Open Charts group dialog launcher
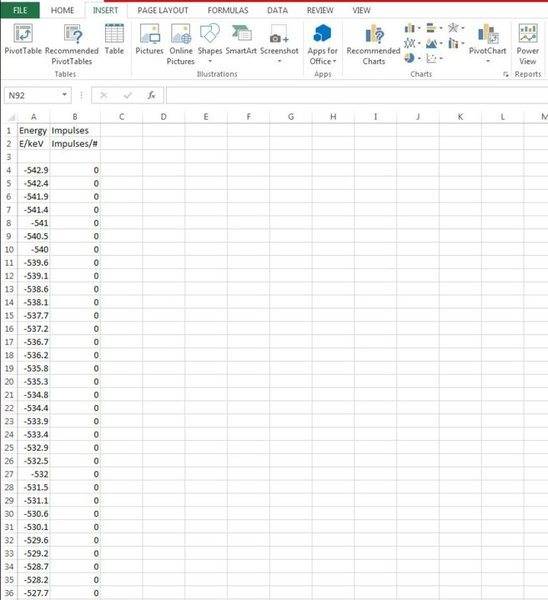Image resolution: width=548 pixels, height=600 pixels. (506, 75)
